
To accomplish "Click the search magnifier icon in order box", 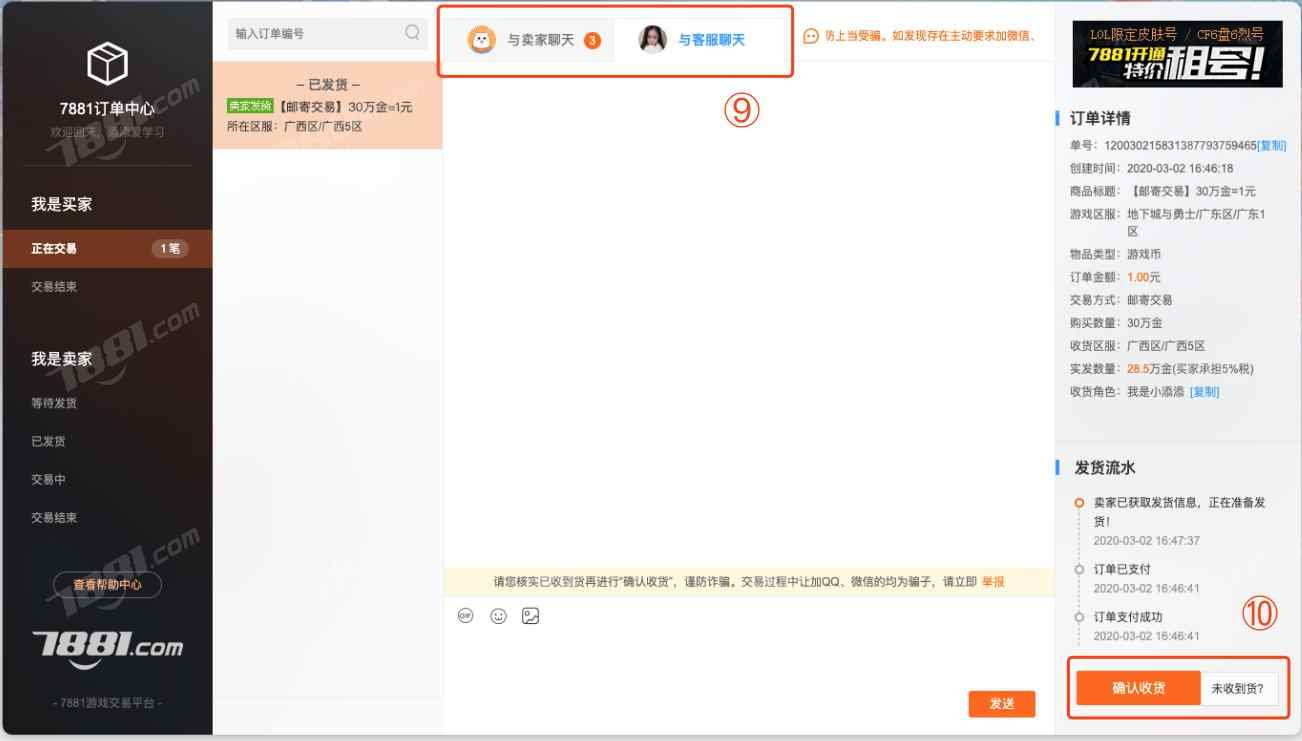I will point(412,33).
